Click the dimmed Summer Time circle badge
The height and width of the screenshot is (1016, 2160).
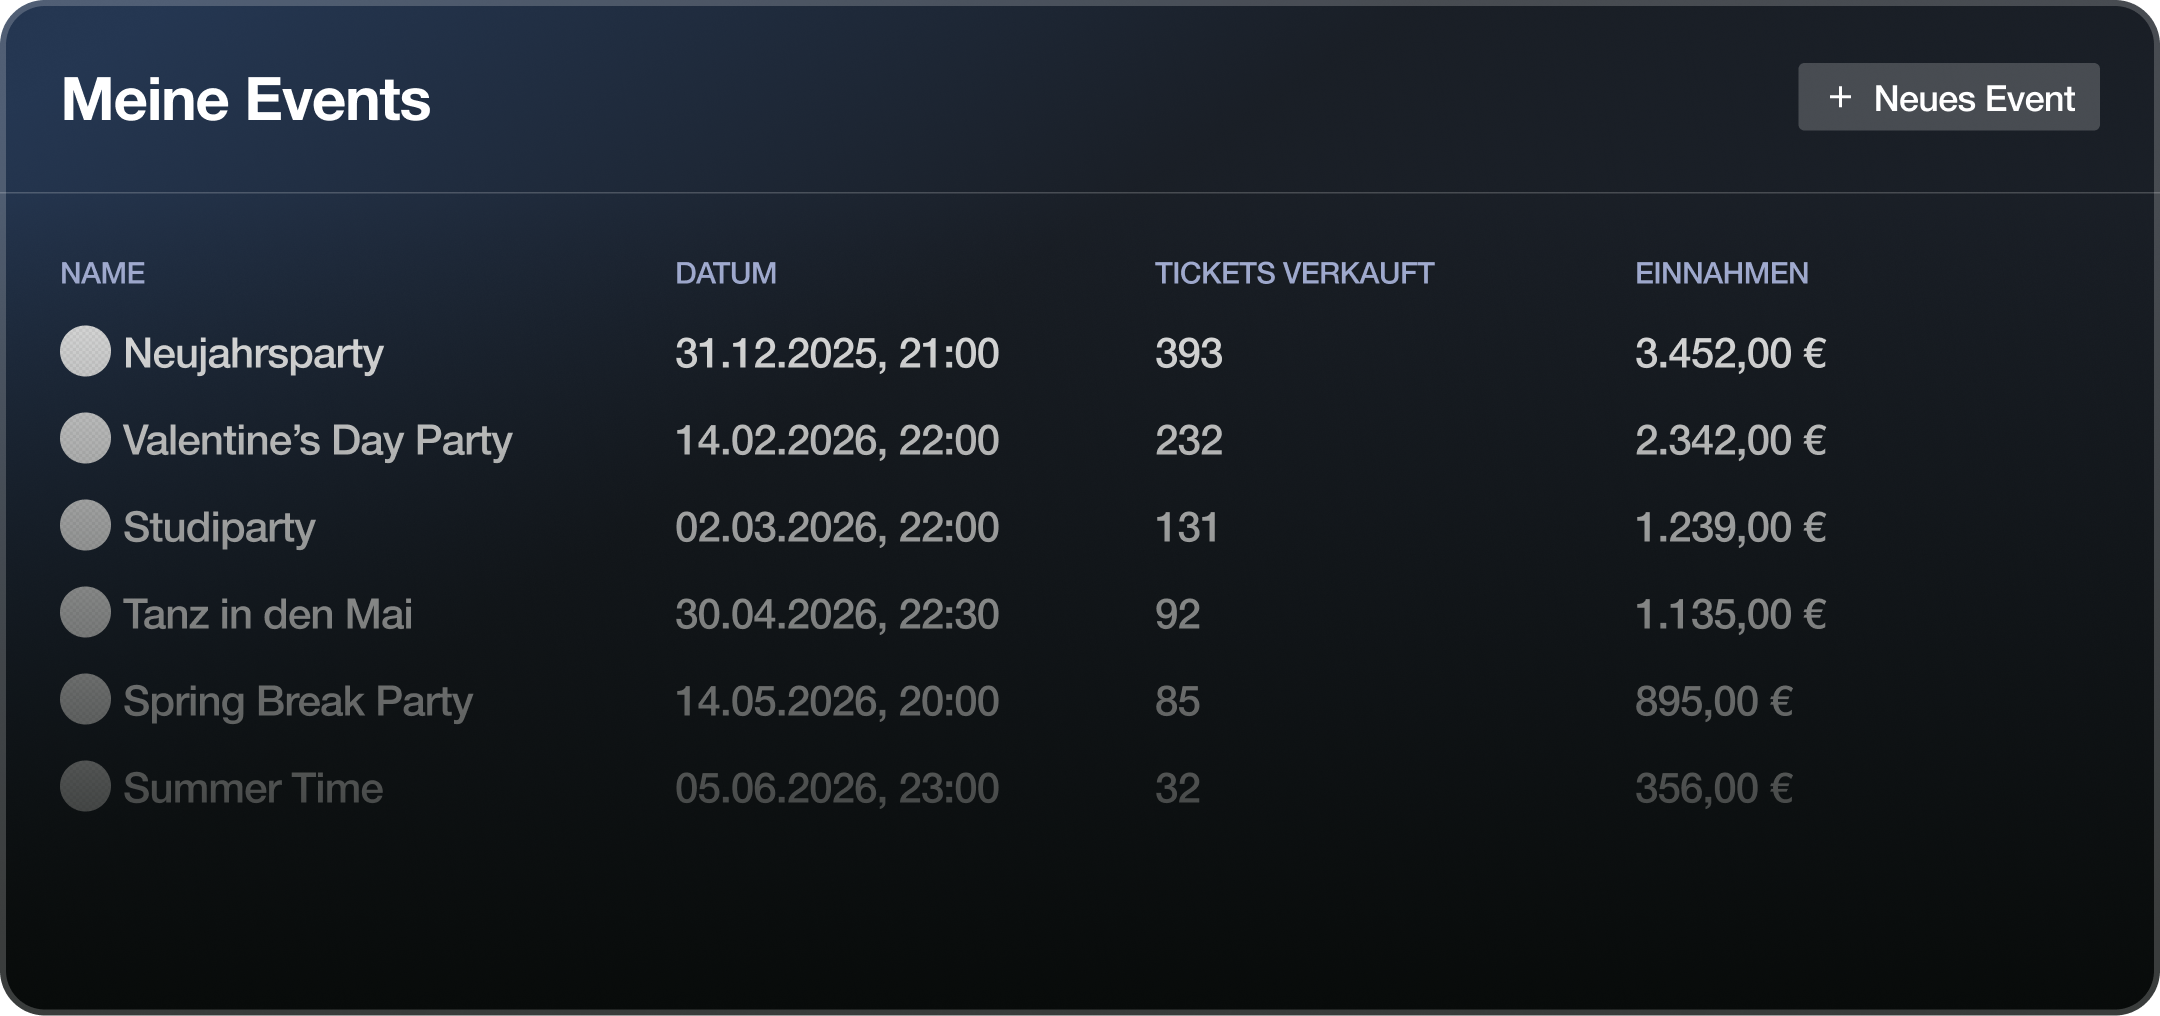(x=85, y=788)
